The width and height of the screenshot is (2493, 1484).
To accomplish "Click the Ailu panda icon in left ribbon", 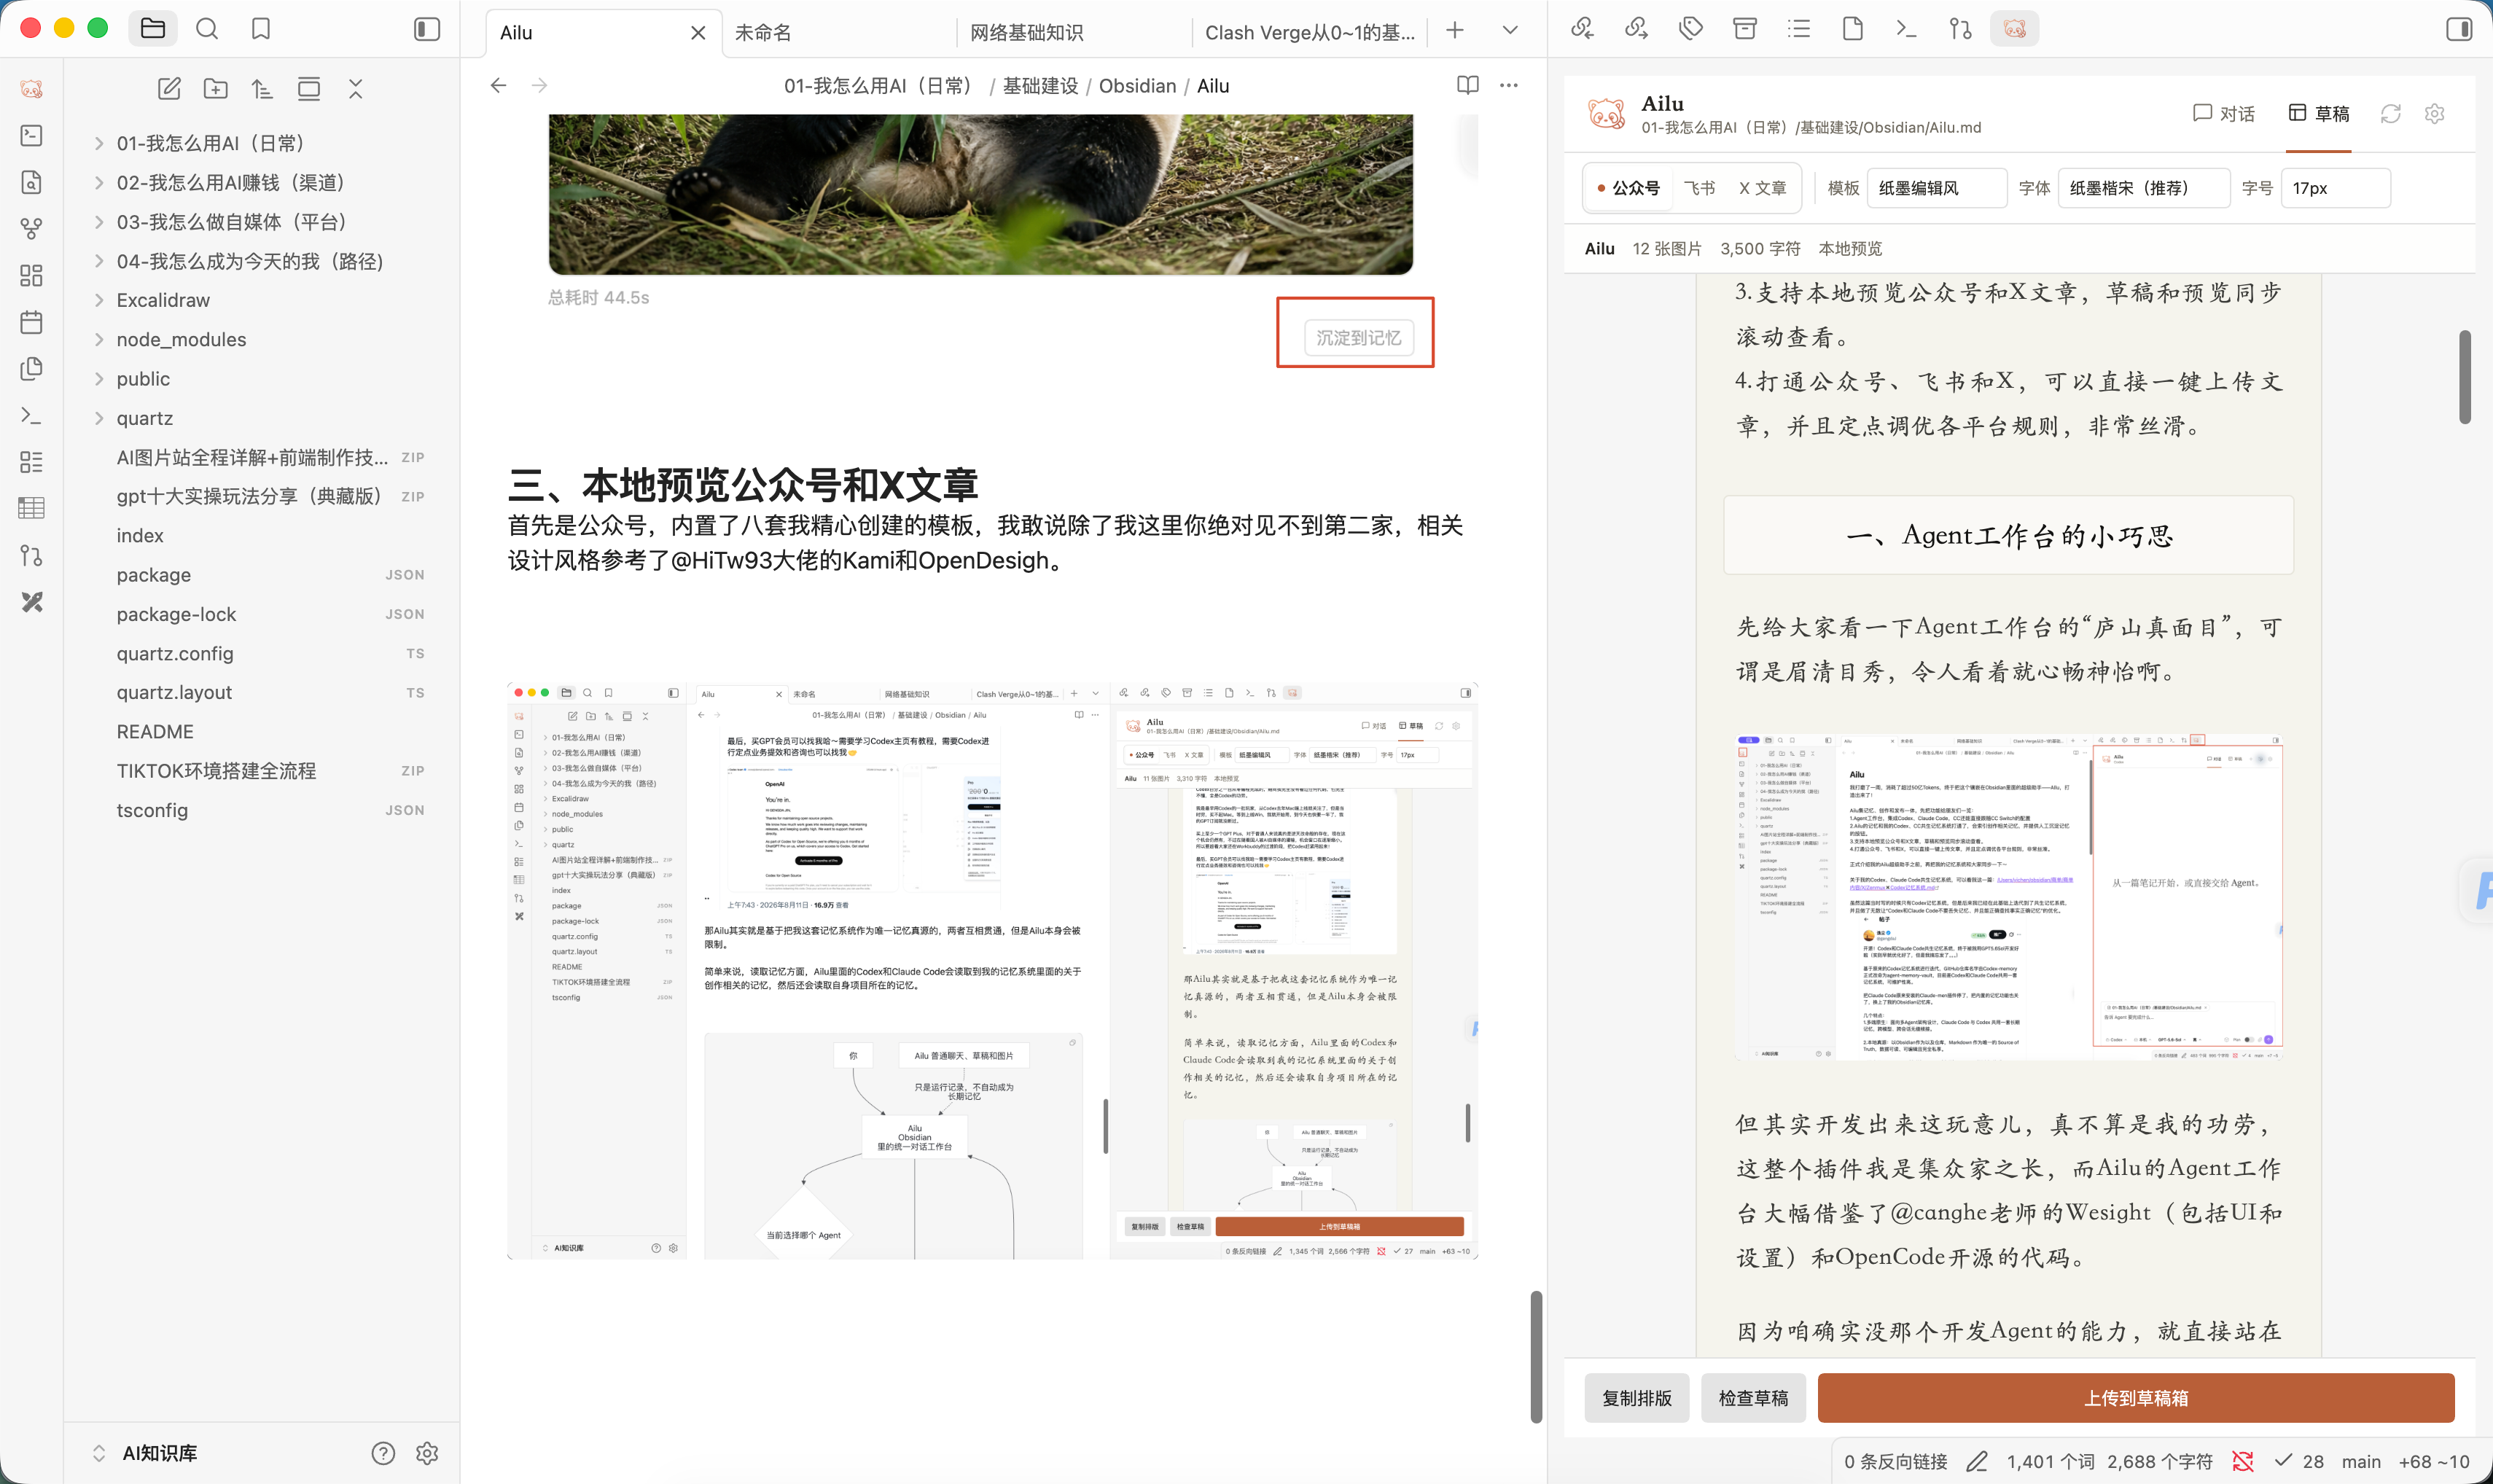I will [x=32, y=89].
